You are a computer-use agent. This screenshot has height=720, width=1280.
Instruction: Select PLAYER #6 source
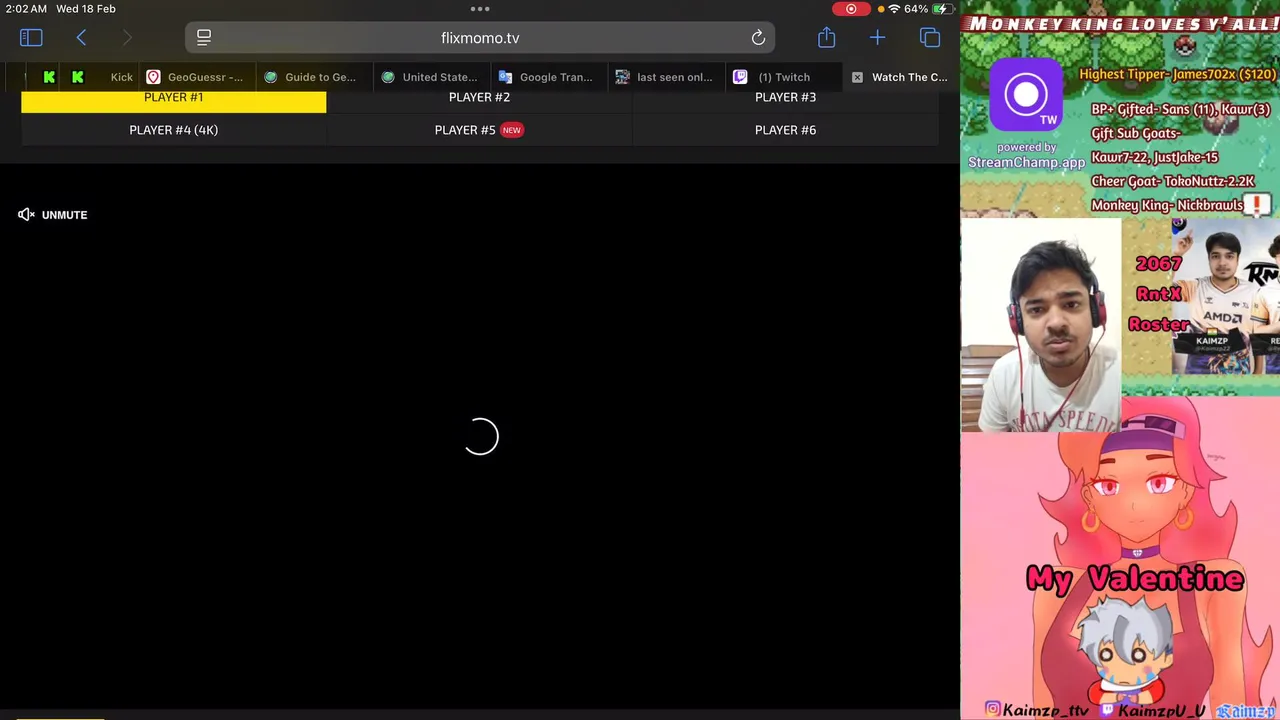[785, 130]
